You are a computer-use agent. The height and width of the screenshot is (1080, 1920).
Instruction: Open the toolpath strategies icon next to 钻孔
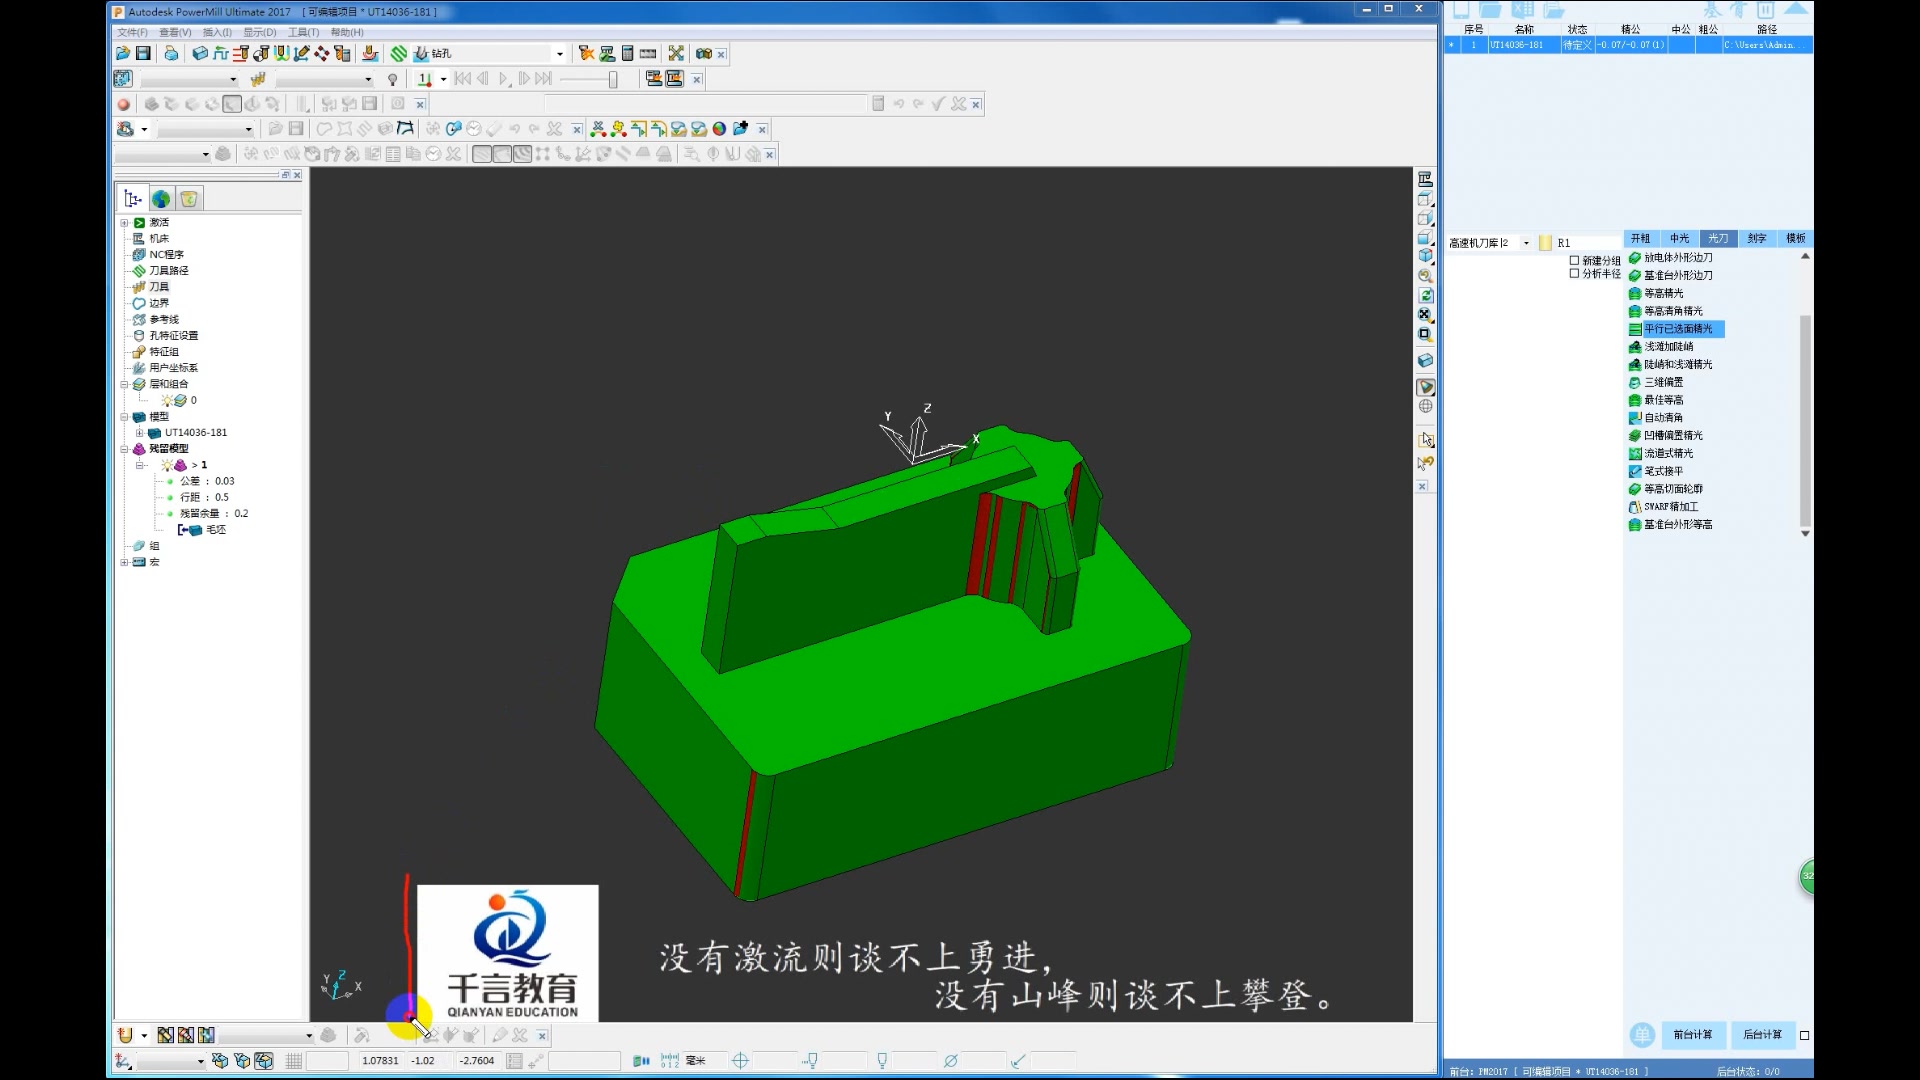(x=399, y=53)
